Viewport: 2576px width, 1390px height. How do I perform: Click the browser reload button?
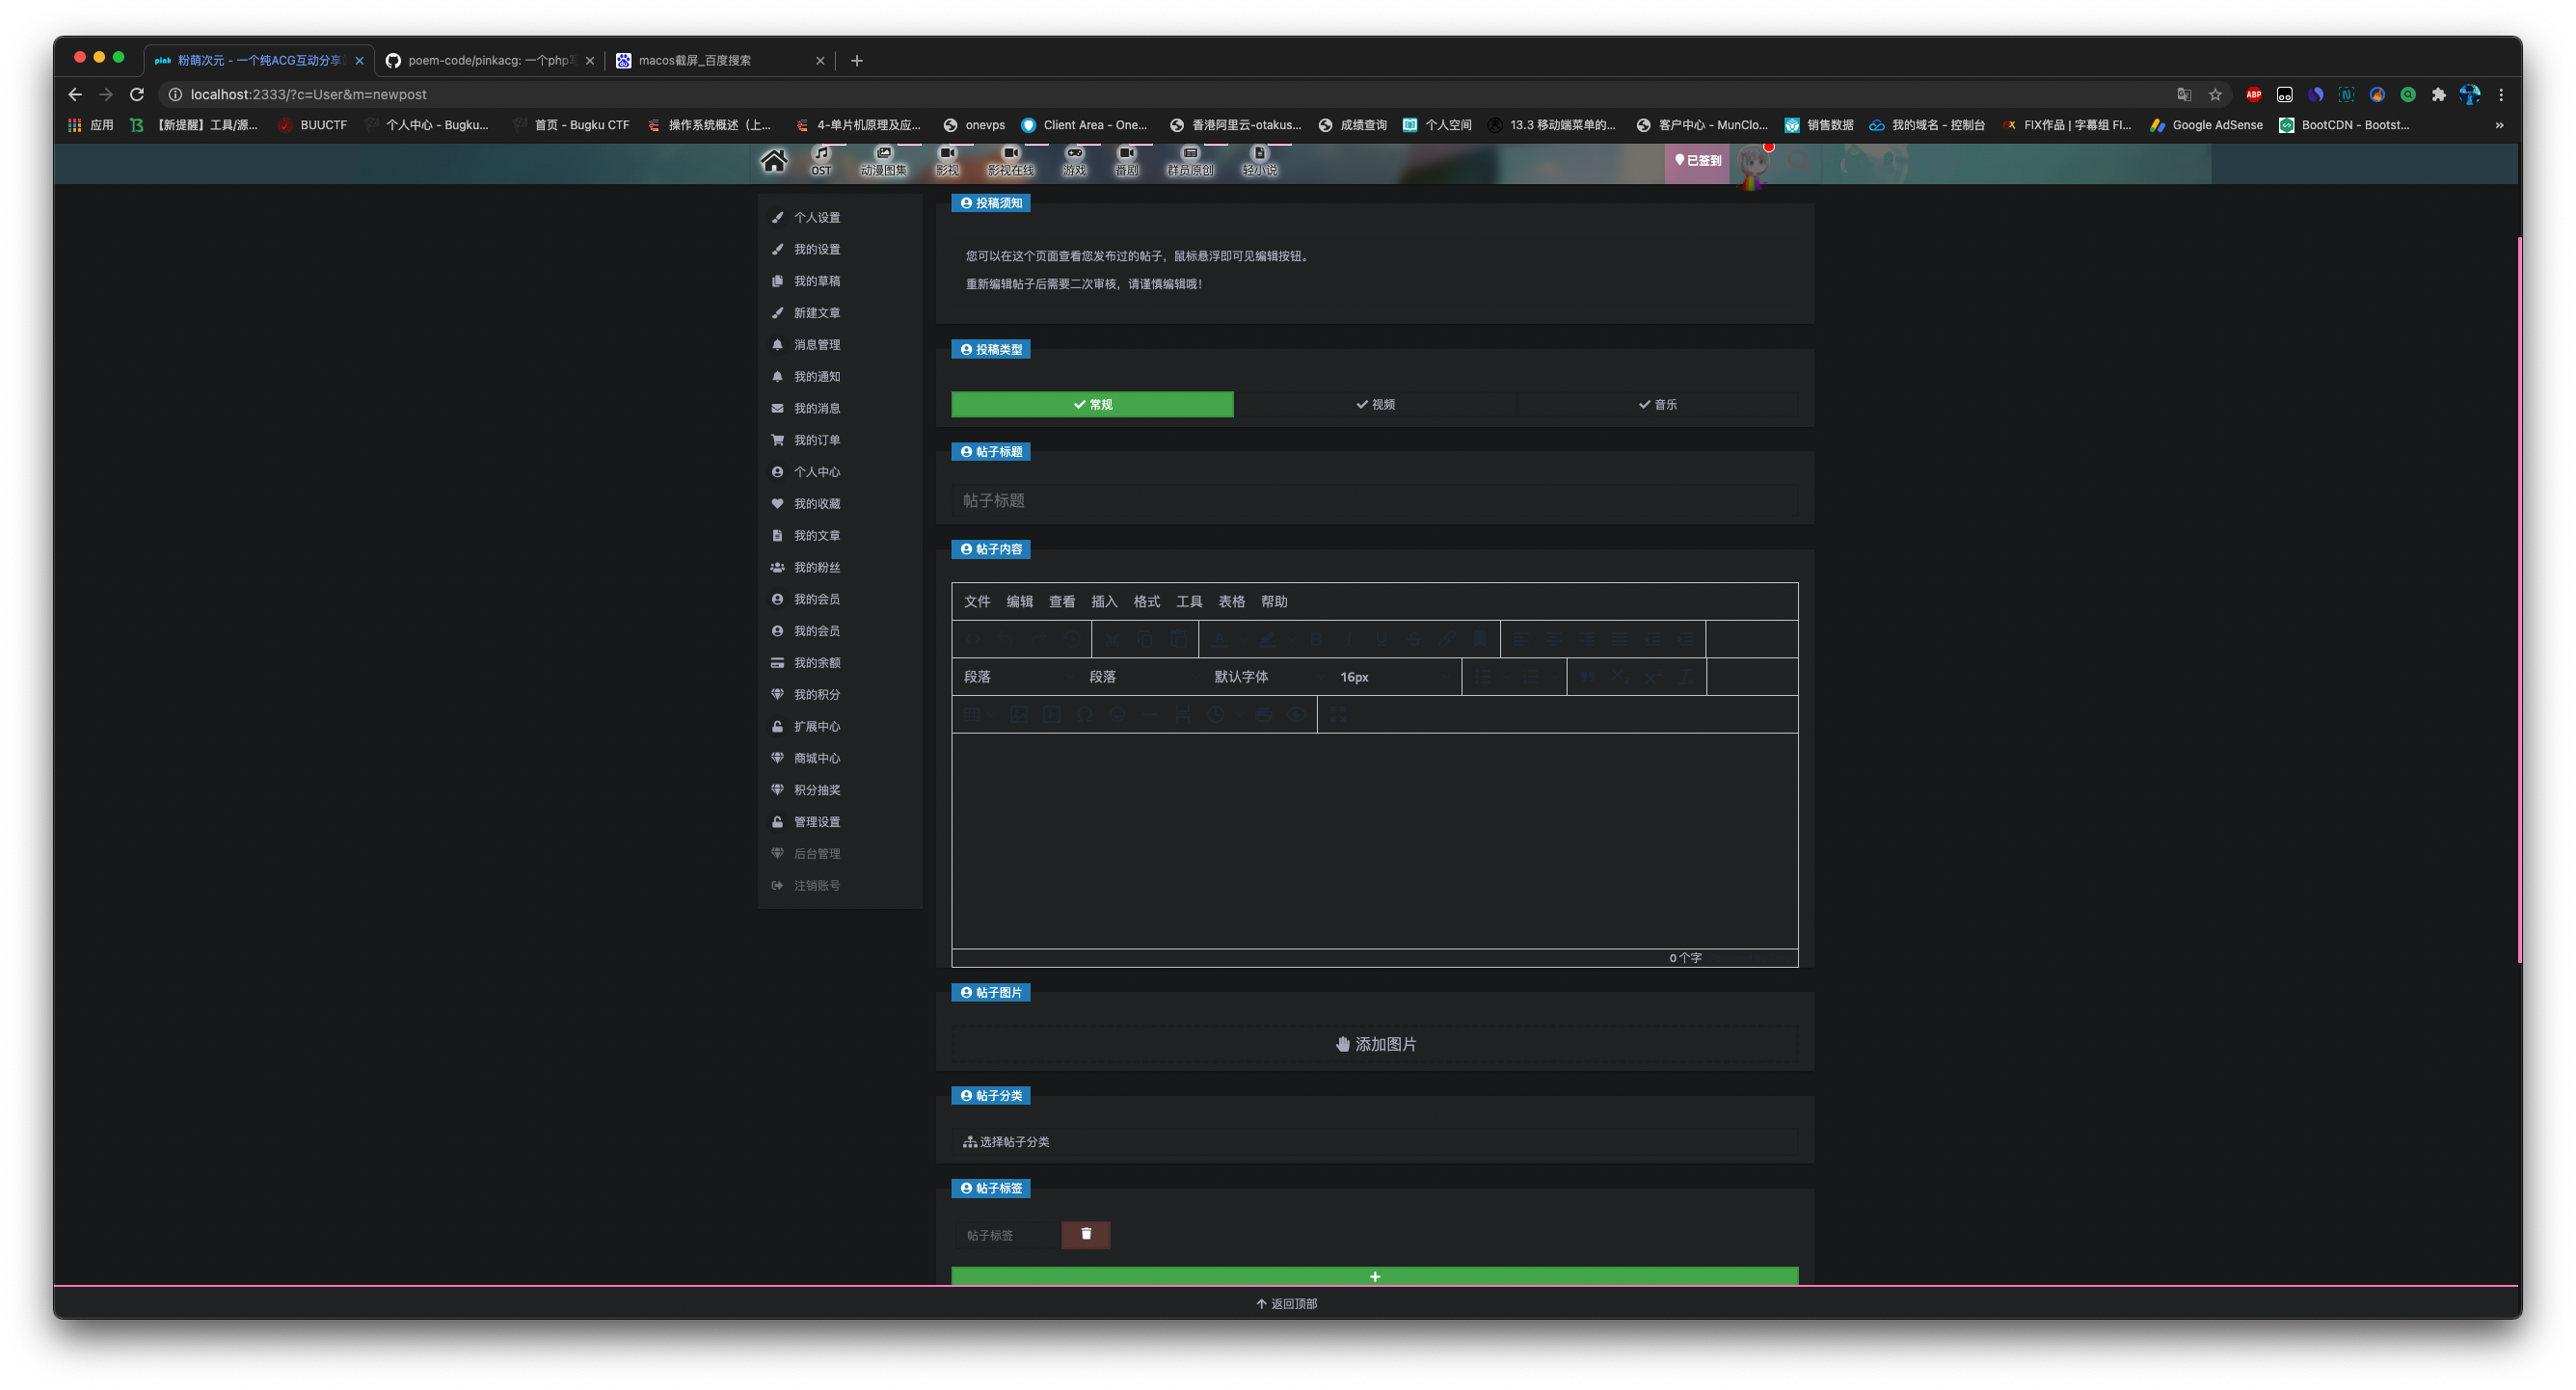[x=137, y=94]
